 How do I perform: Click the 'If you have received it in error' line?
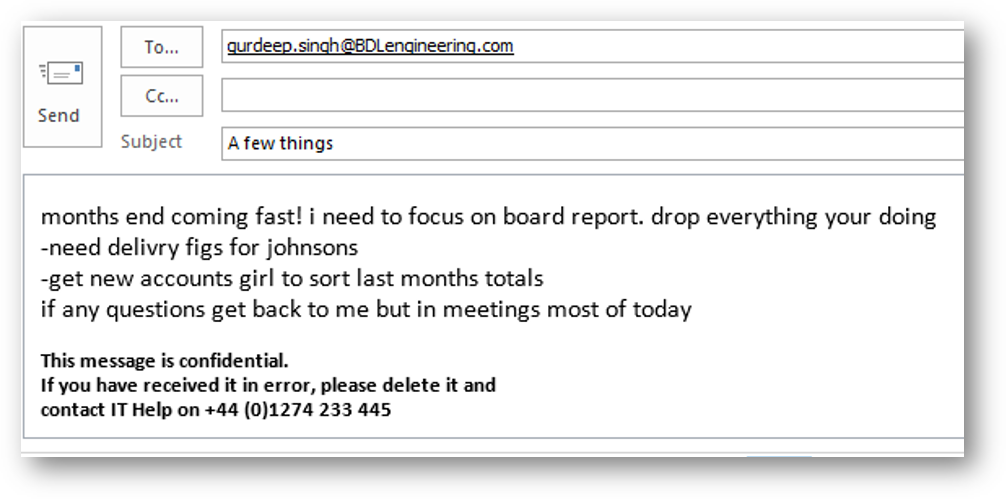coord(268,385)
